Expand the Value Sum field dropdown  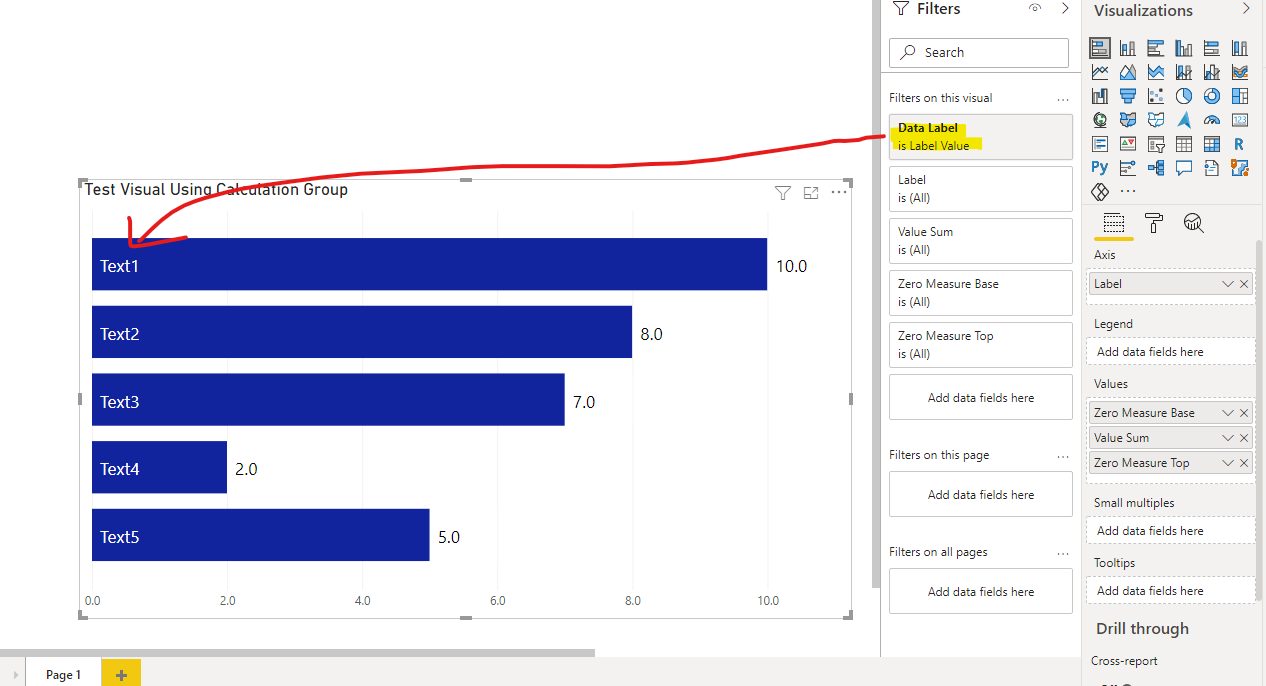tap(1227, 438)
